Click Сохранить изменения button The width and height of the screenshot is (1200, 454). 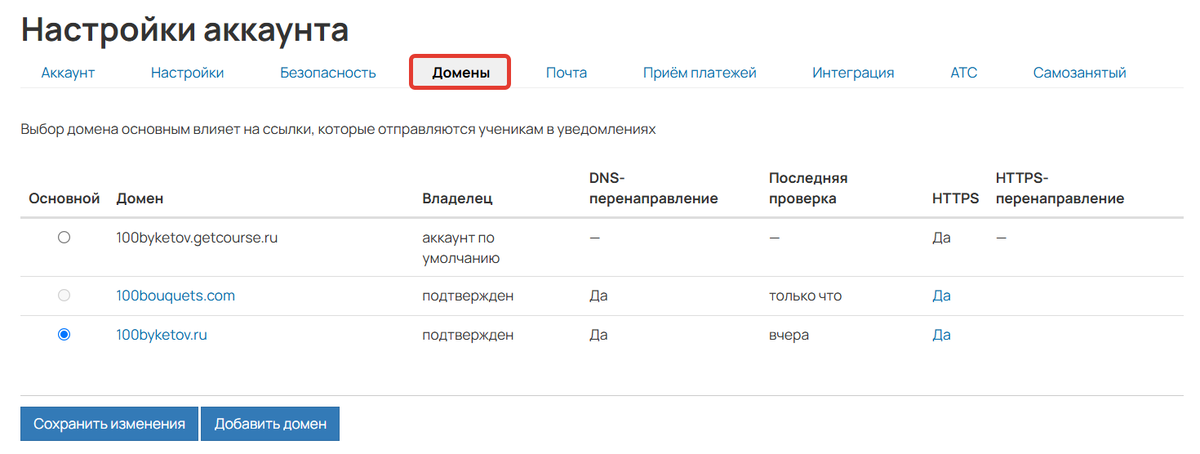coord(109,424)
